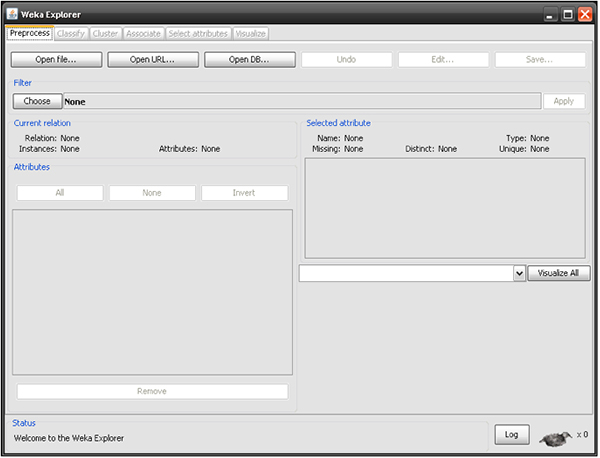This screenshot has height=458, width=600.
Task: Expand the class attribute dropdown arrow
Action: click(519, 273)
